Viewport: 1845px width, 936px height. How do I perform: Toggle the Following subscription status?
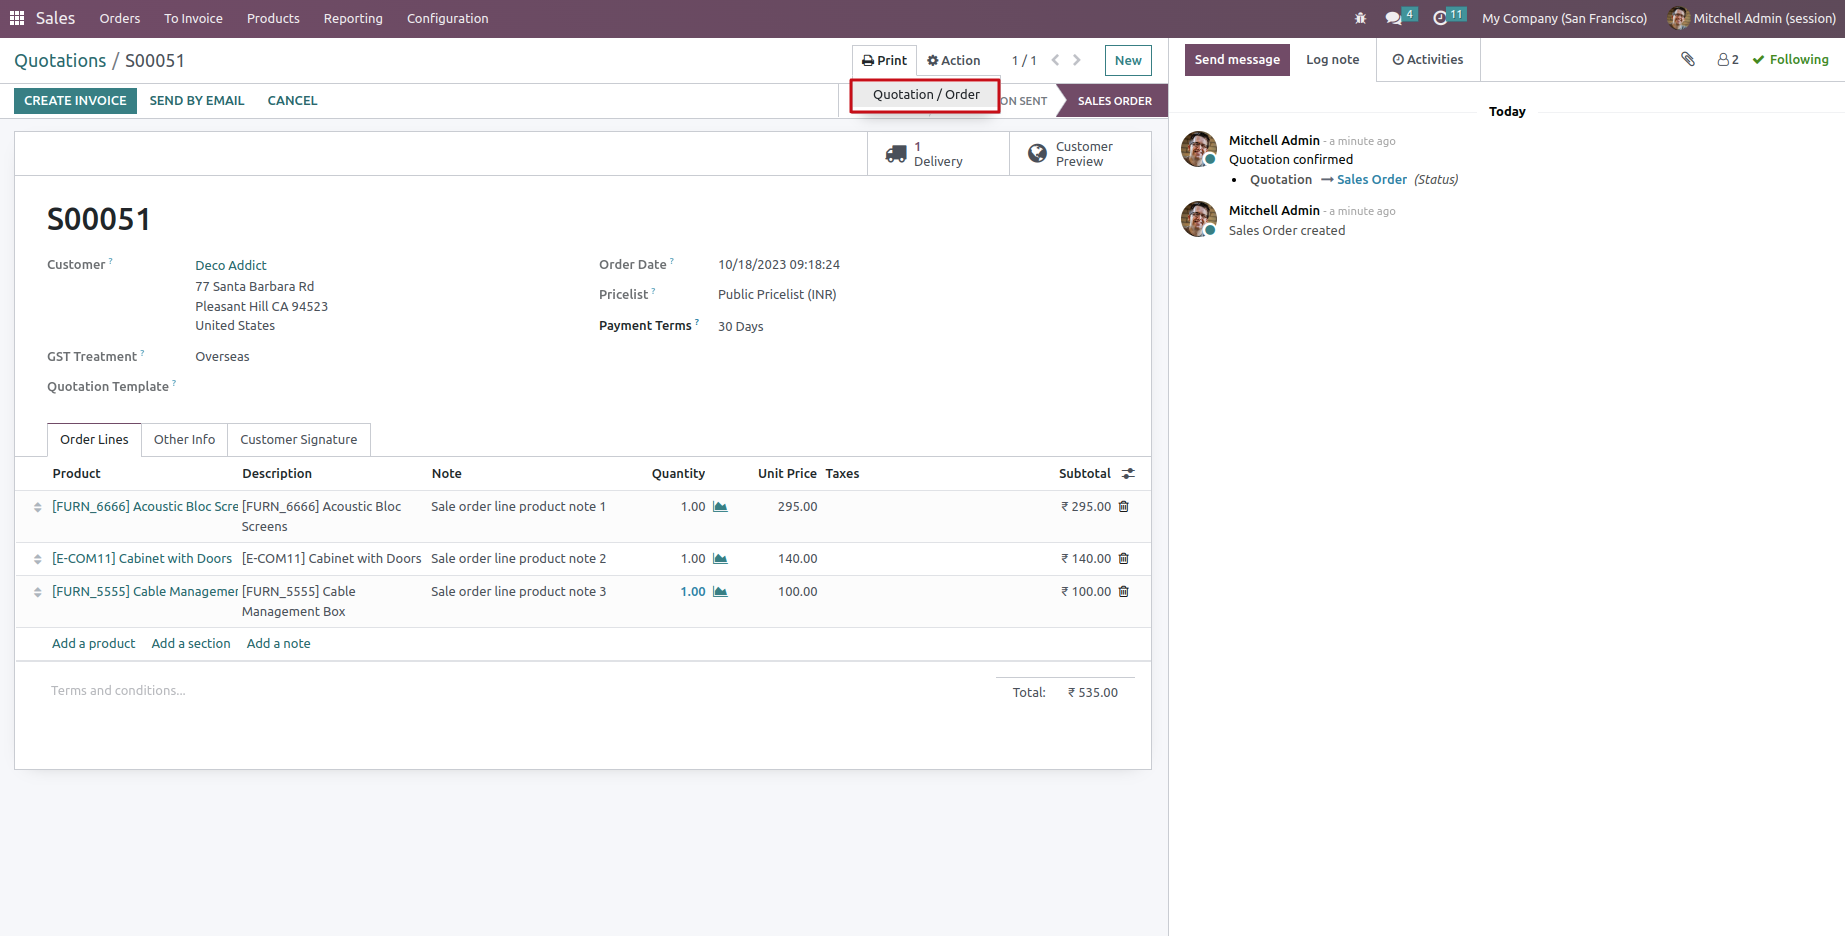[1790, 59]
